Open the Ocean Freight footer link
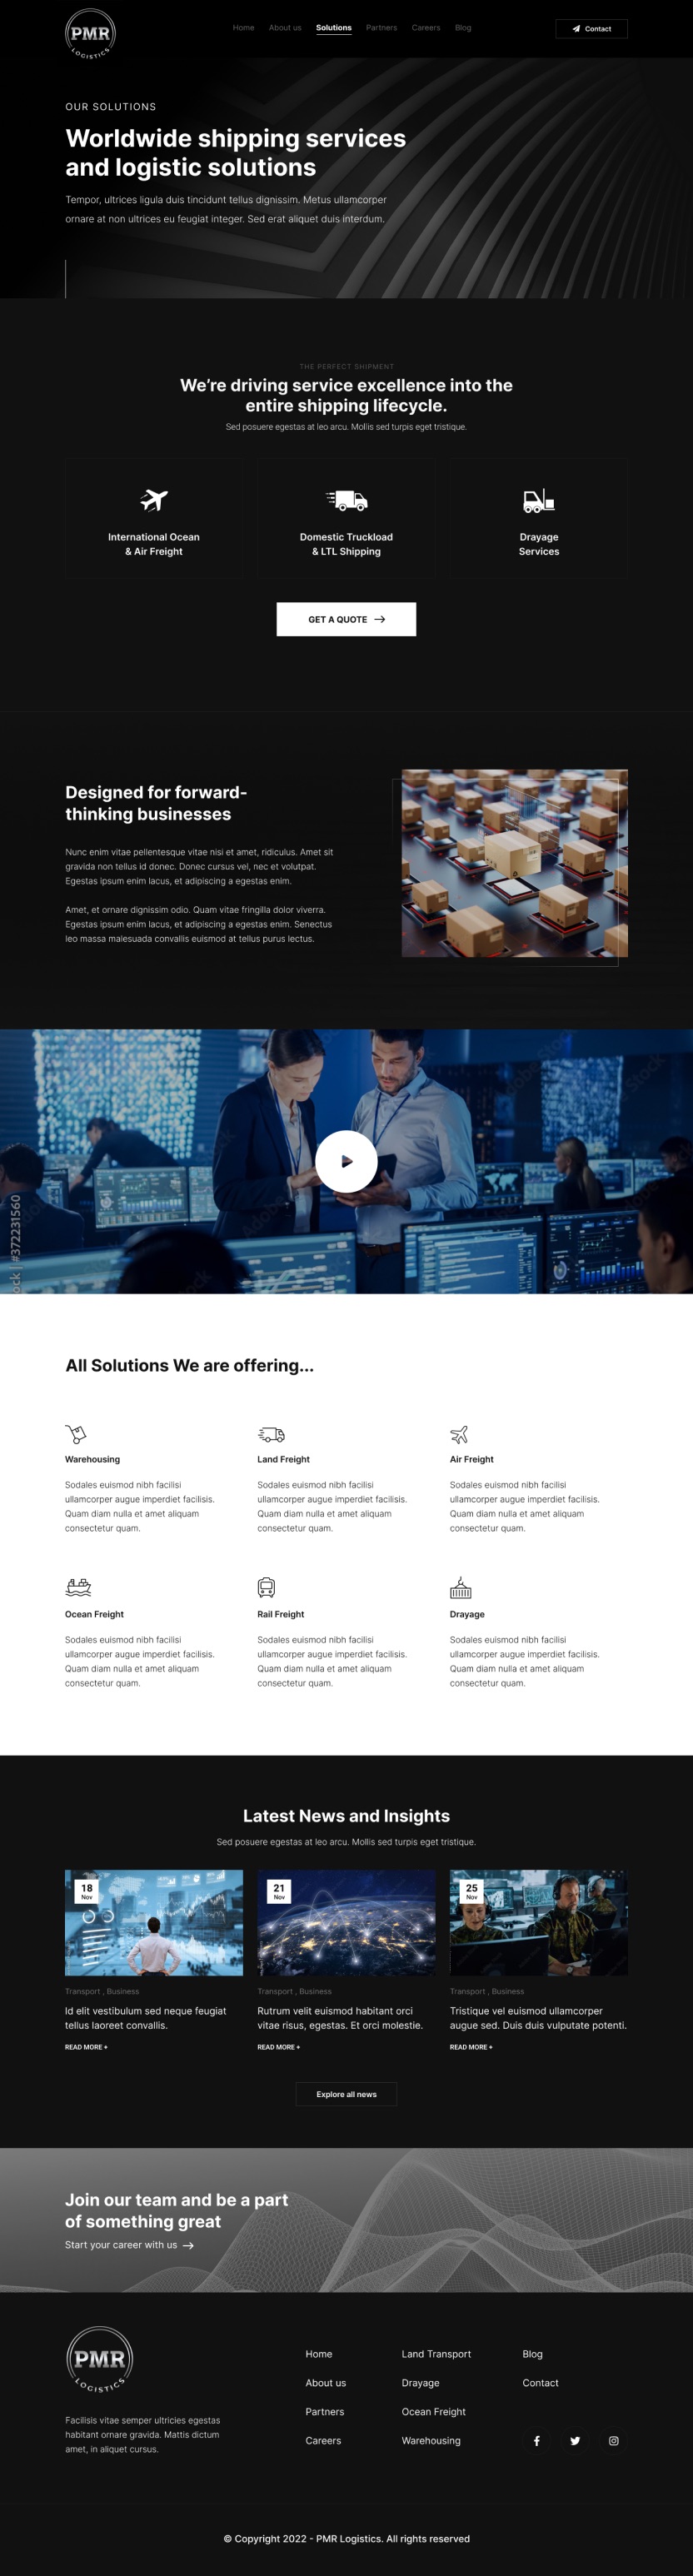This screenshot has height=2576, width=693. click(x=434, y=2412)
